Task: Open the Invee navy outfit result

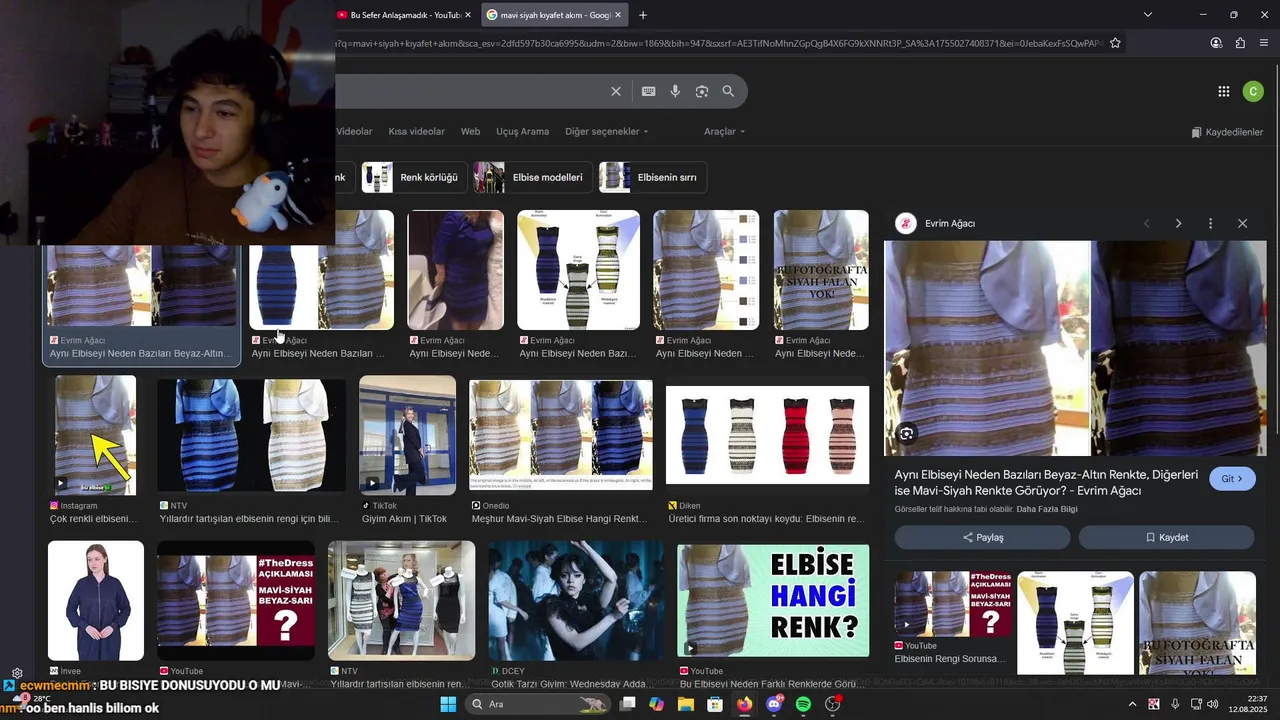Action: coord(96,600)
